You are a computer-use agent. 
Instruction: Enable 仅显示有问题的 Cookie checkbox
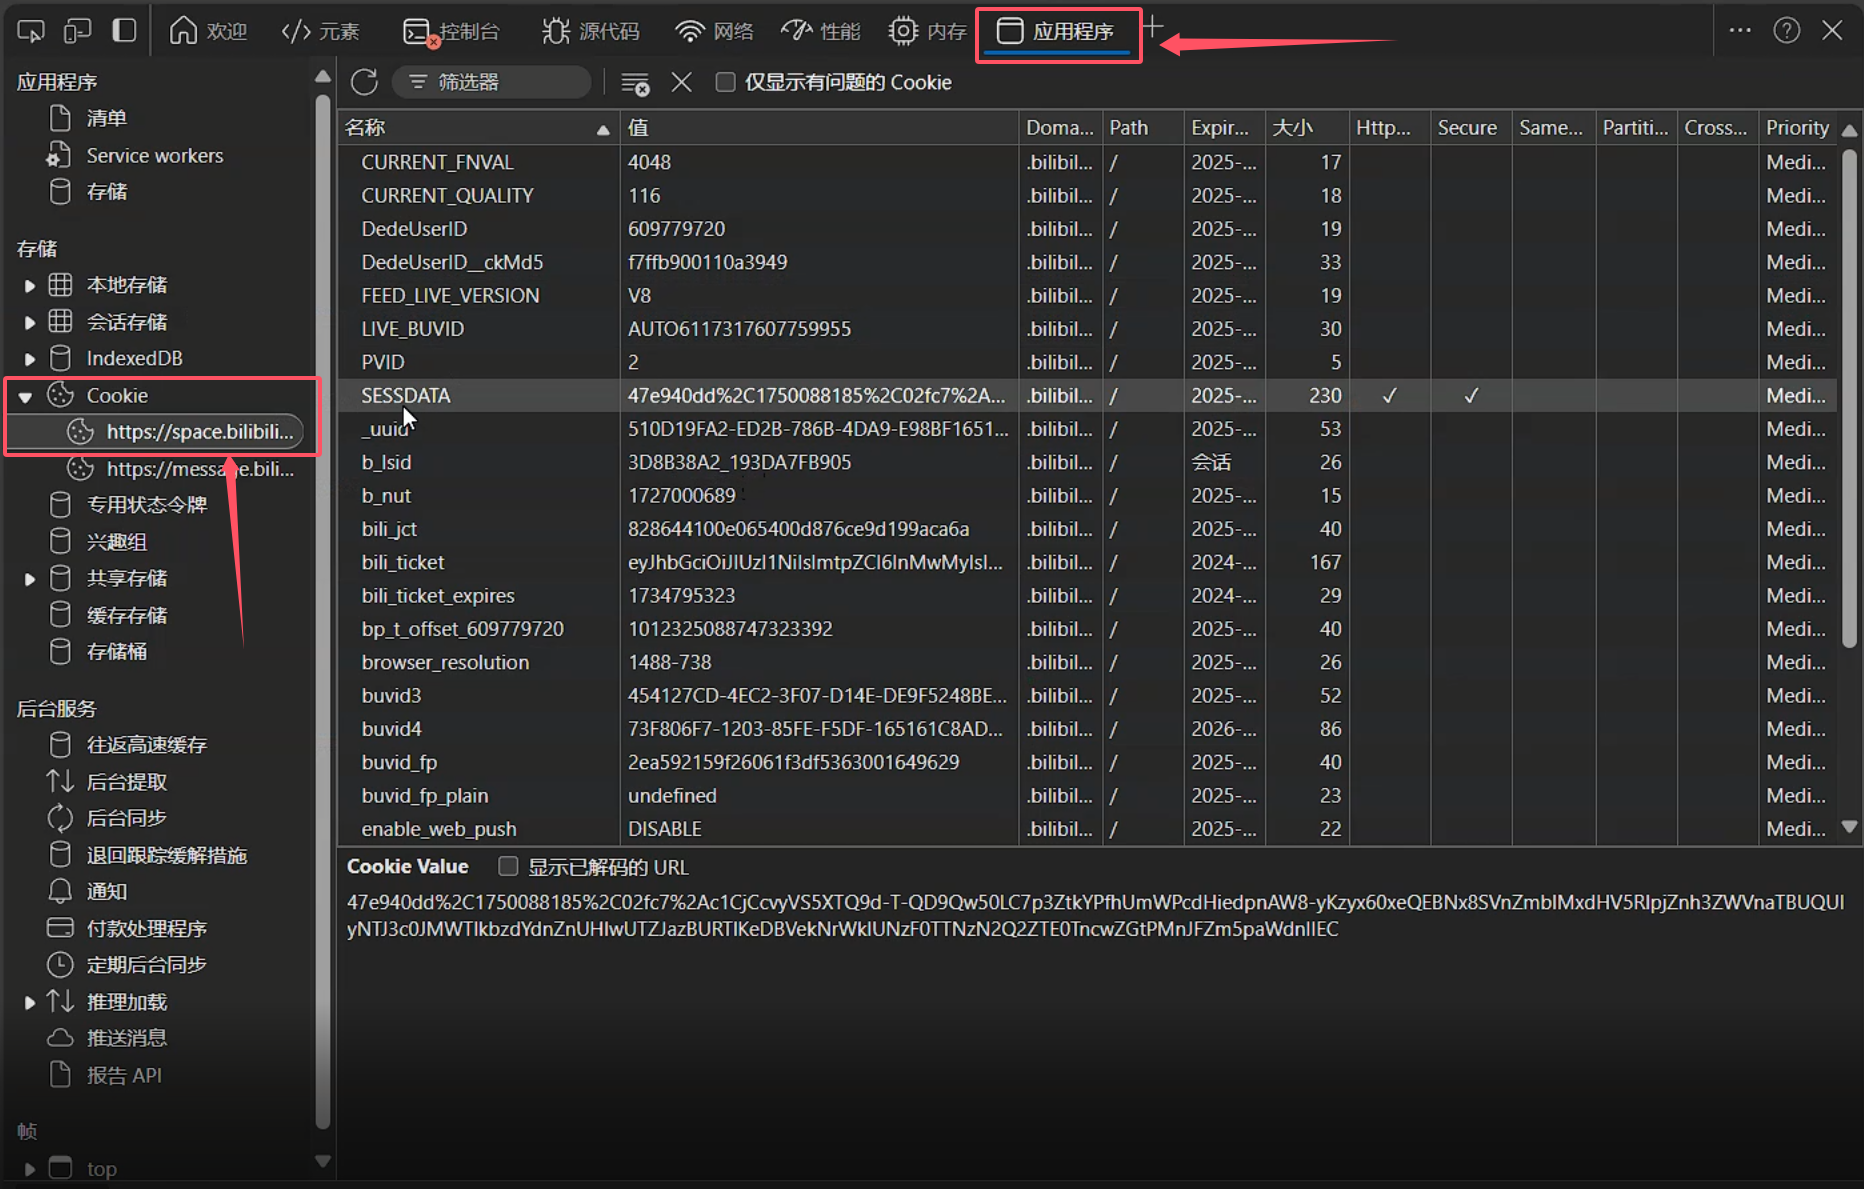coord(726,82)
